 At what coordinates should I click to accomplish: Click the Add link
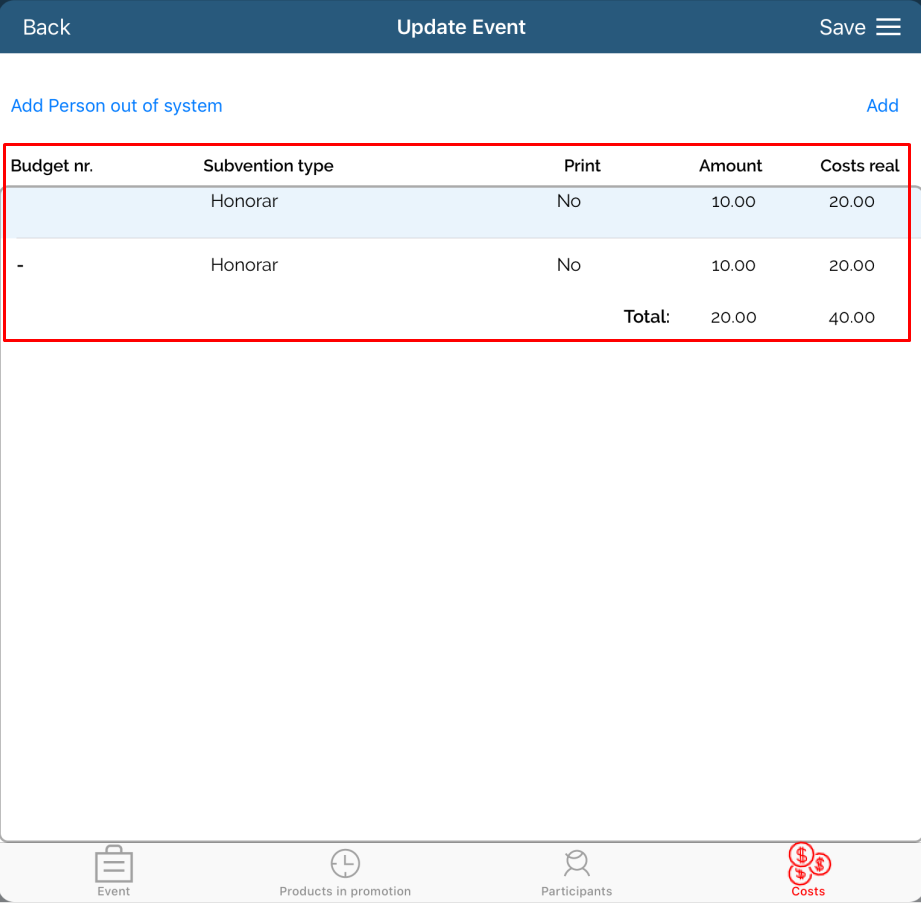(x=882, y=106)
